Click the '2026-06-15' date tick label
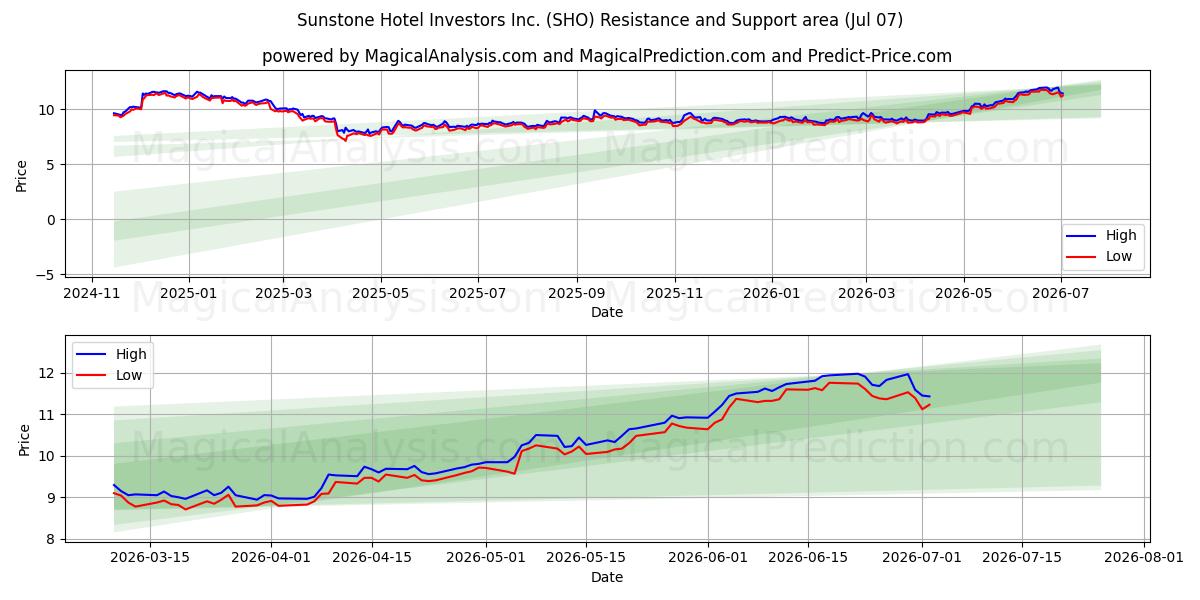Viewport: 1200px width, 600px height. 808,558
